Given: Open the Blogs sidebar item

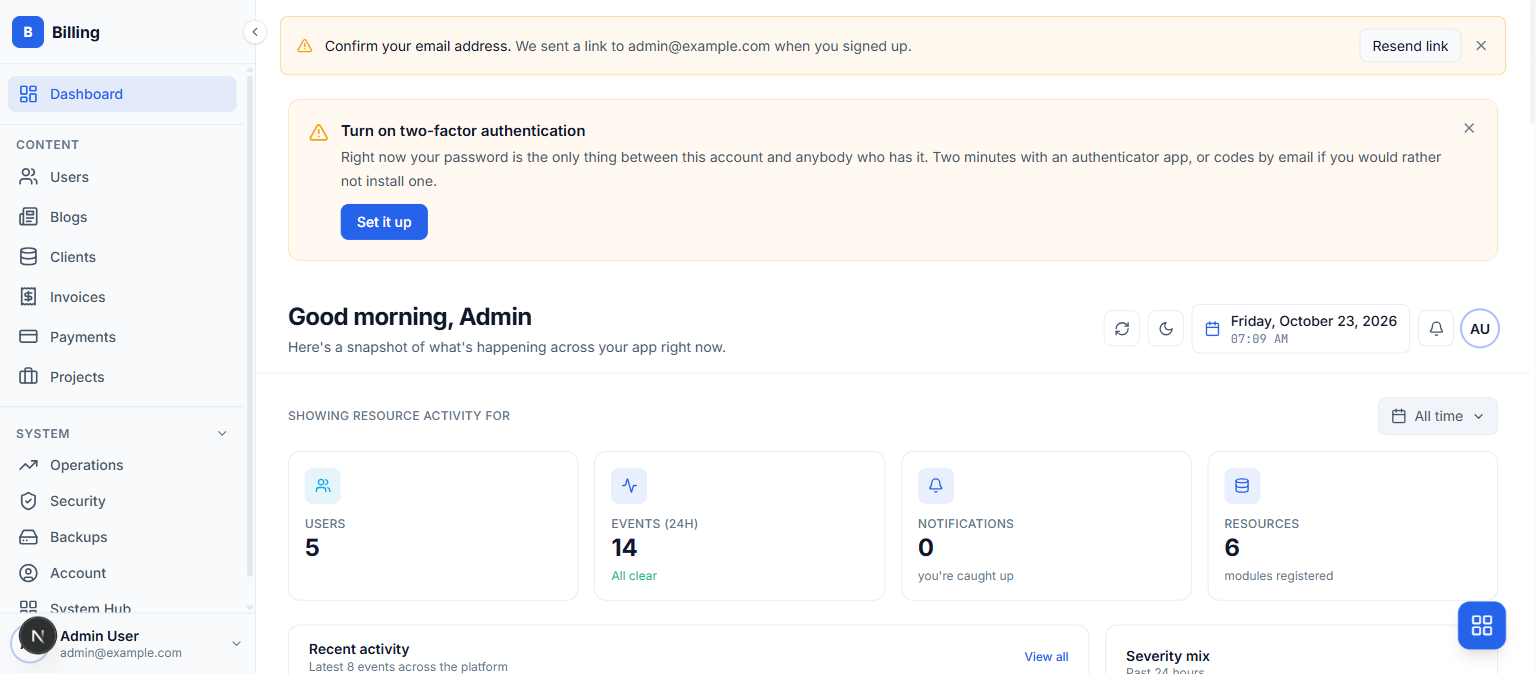Looking at the screenshot, I should click(x=122, y=217).
